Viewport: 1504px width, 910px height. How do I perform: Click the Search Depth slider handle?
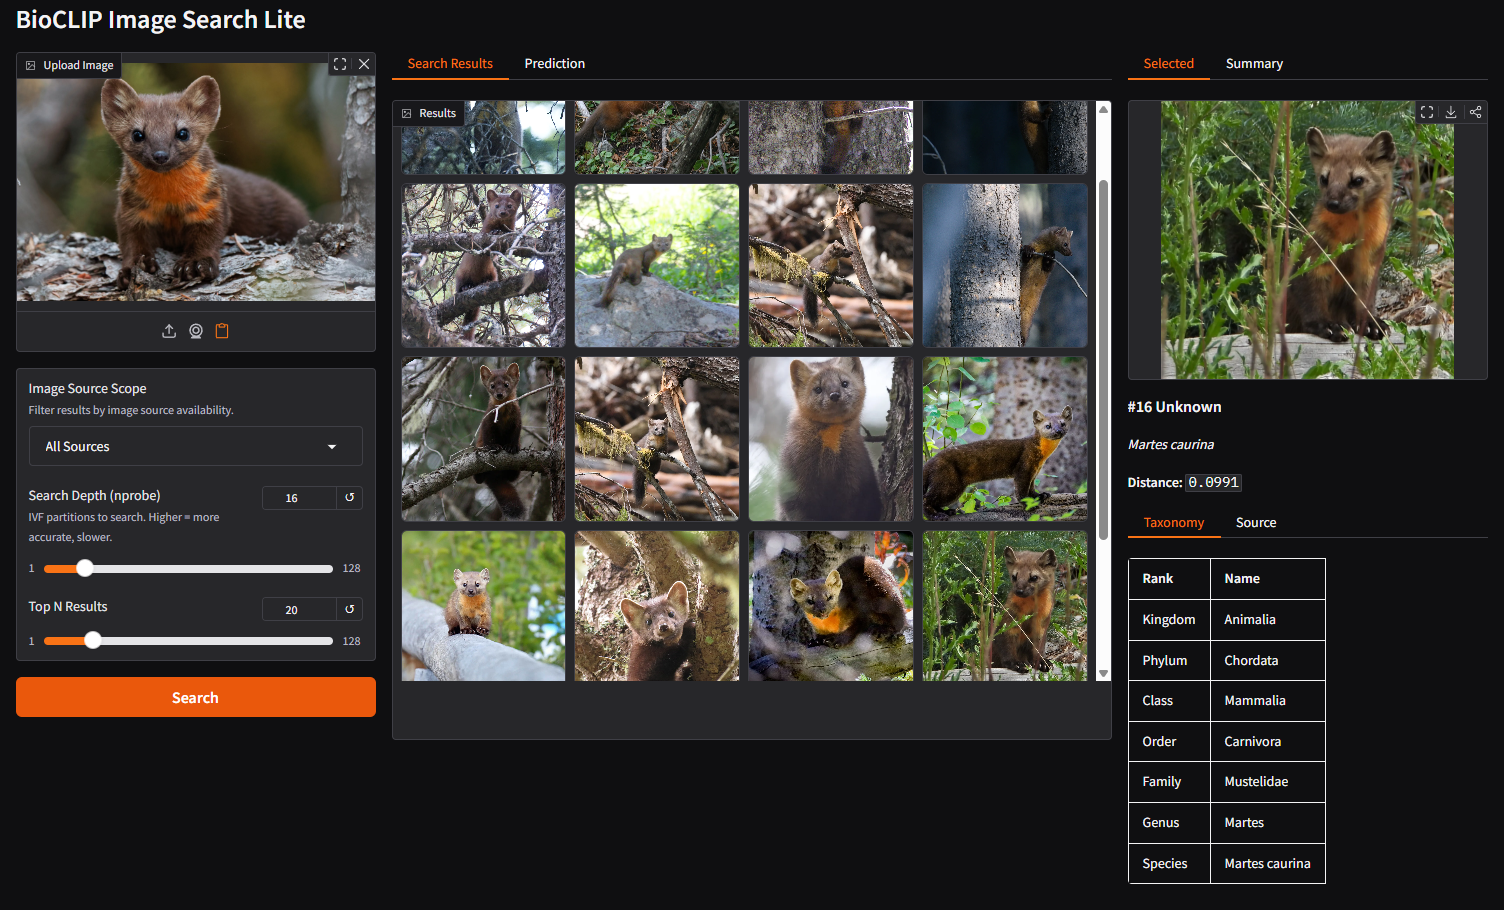(x=84, y=568)
